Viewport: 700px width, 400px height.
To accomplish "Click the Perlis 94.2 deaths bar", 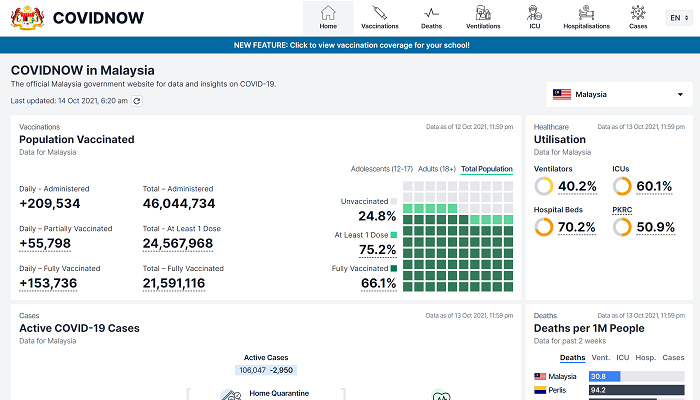I will pyautogui.click(x=637, y=390).
